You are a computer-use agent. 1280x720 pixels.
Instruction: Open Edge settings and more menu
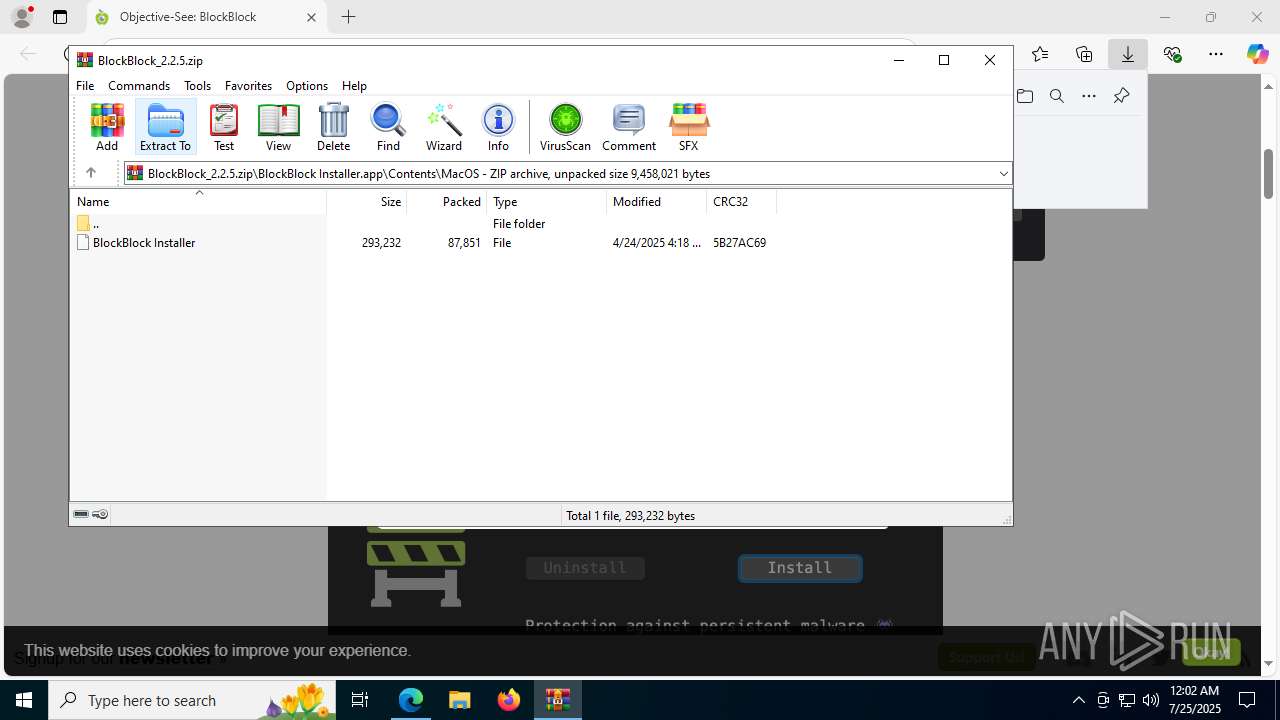point(1216,54)
